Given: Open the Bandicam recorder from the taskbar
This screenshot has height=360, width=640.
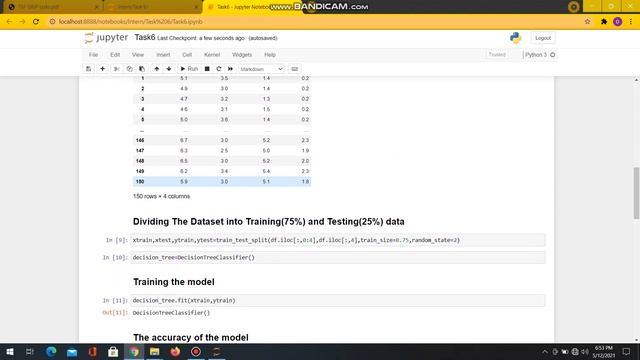Looking at the screenshot, I should click(x=196, y=351).
